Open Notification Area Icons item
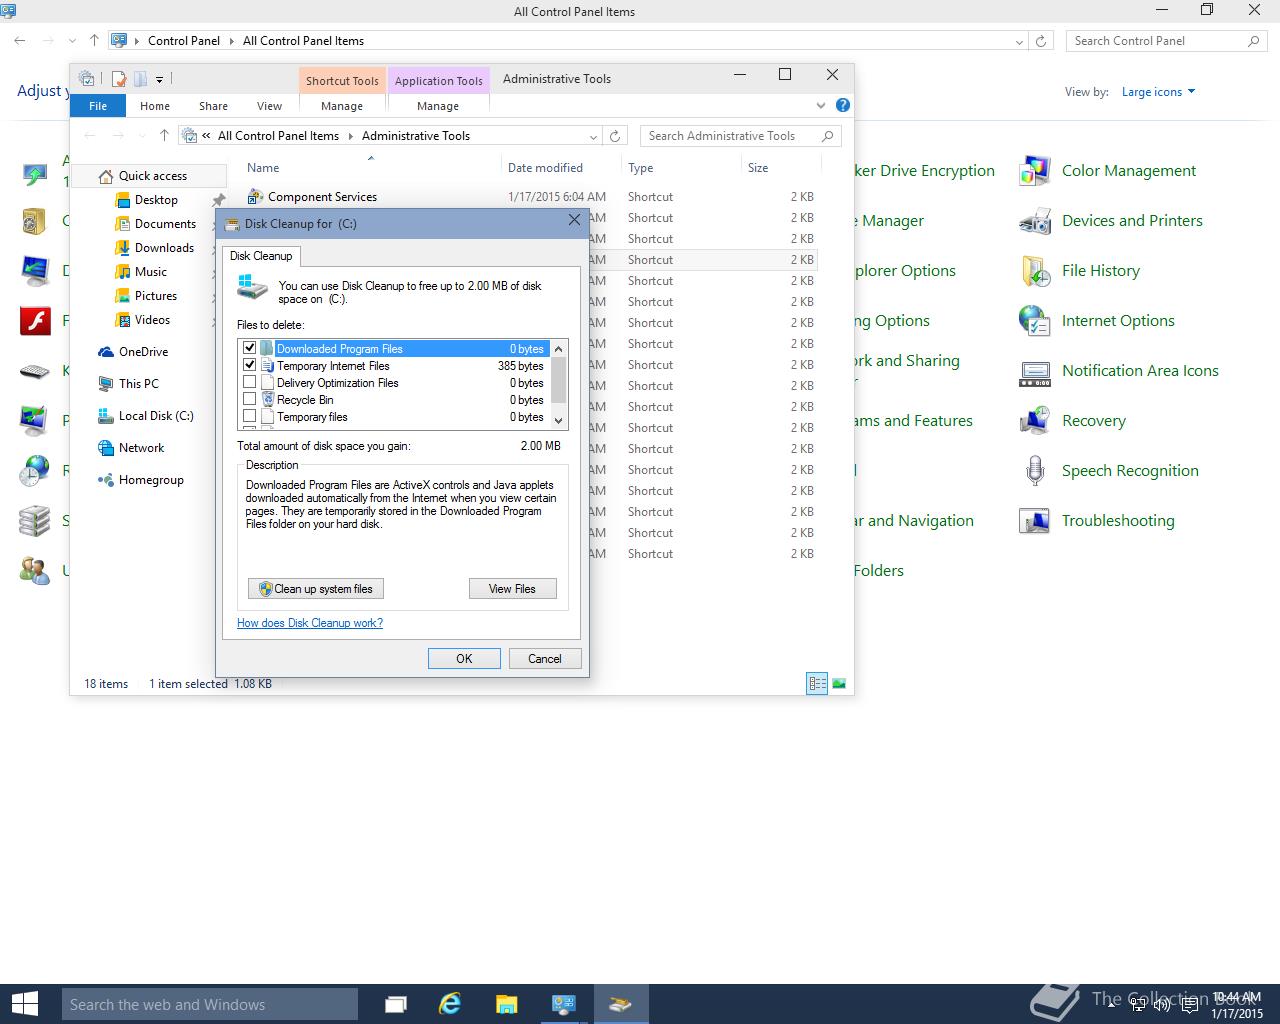Screen dimensions: 1280x1024 (x=1119, y=371)
